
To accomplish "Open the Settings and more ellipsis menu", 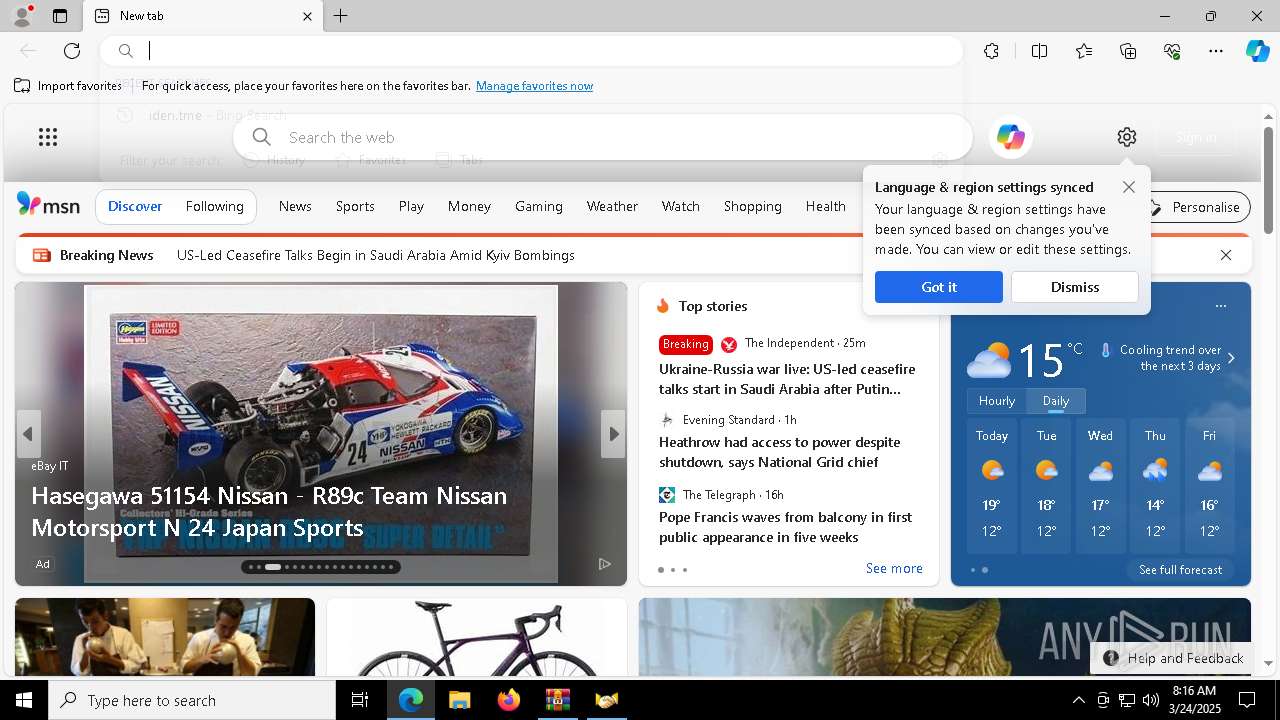I will coord(1216,51).
